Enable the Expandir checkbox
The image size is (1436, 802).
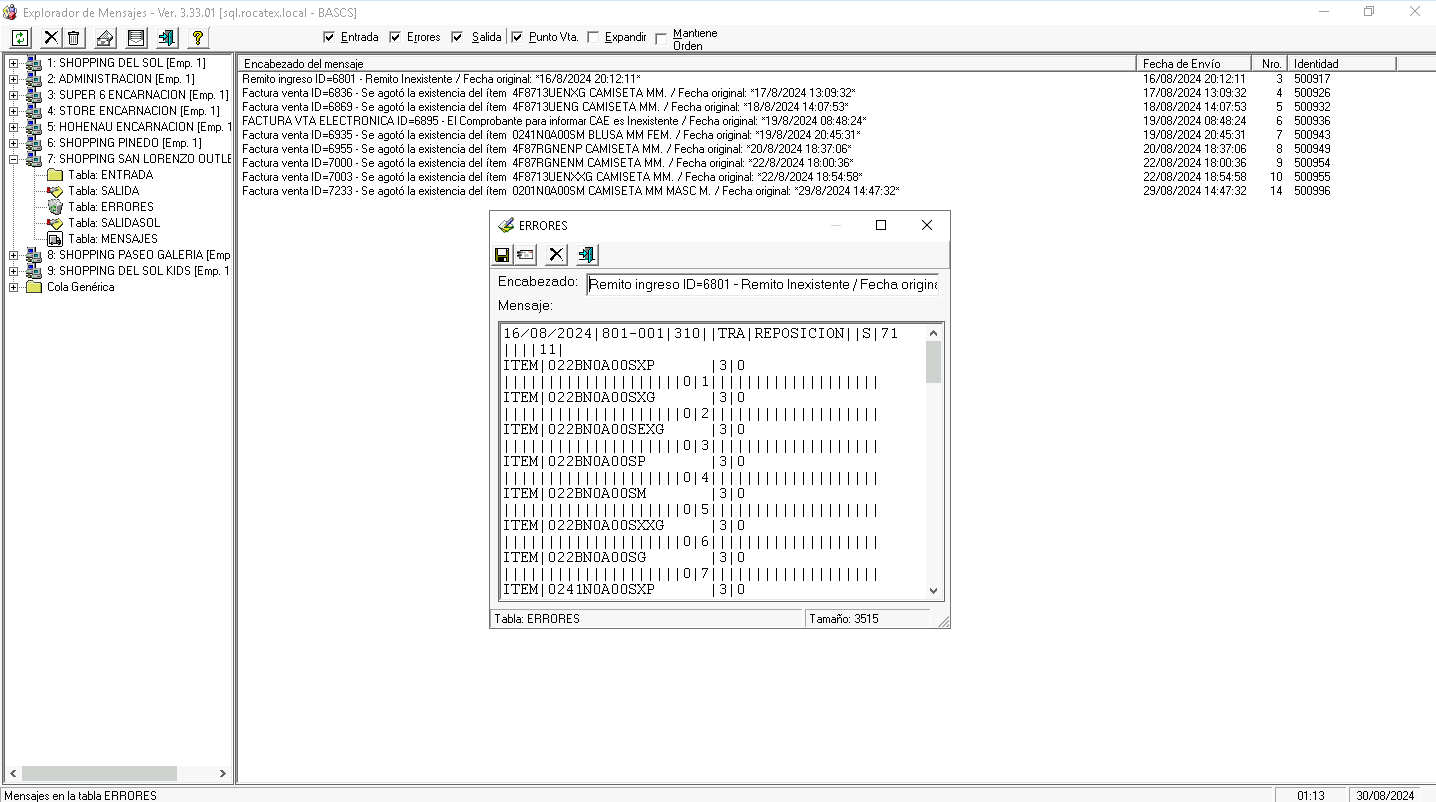pyautogui.click(x=593, y=37)
